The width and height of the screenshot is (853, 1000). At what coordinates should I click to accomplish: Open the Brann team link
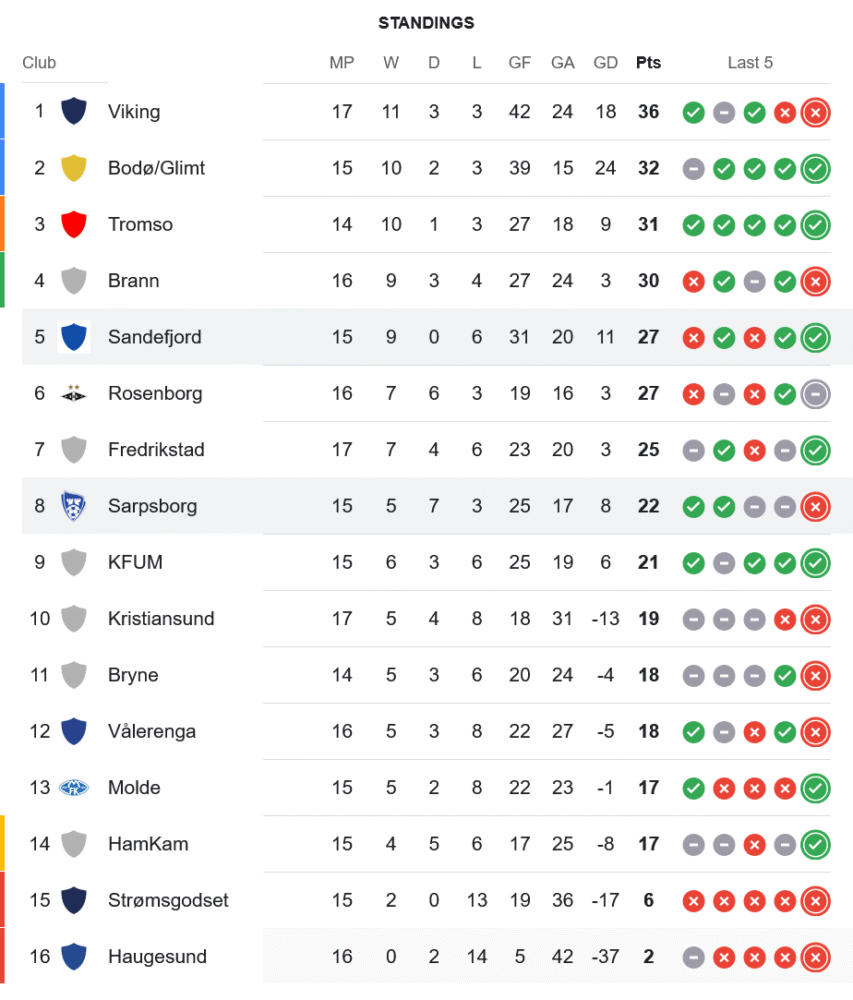(x=134, y=281)
